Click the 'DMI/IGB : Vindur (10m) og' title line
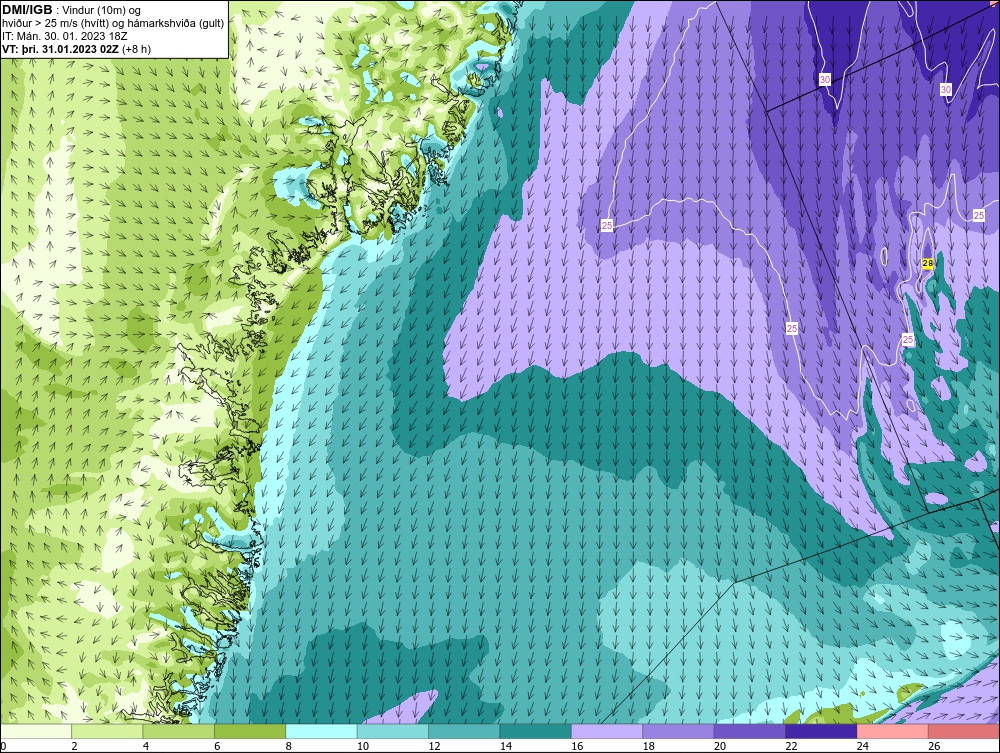The image size is (1000, 753). point(72,10)
